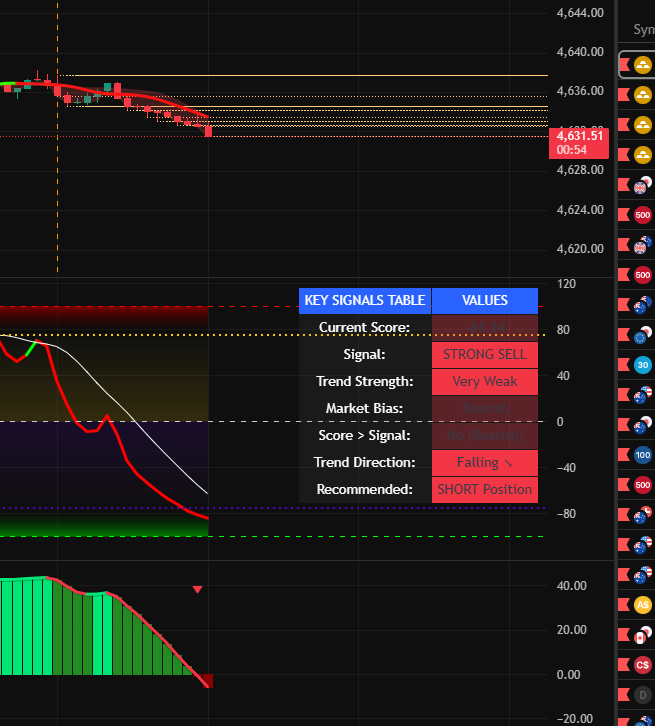Viewport: 655px width, 726px height.
Task: Select the EU flag currency pair icon
Action: [643, 336]
